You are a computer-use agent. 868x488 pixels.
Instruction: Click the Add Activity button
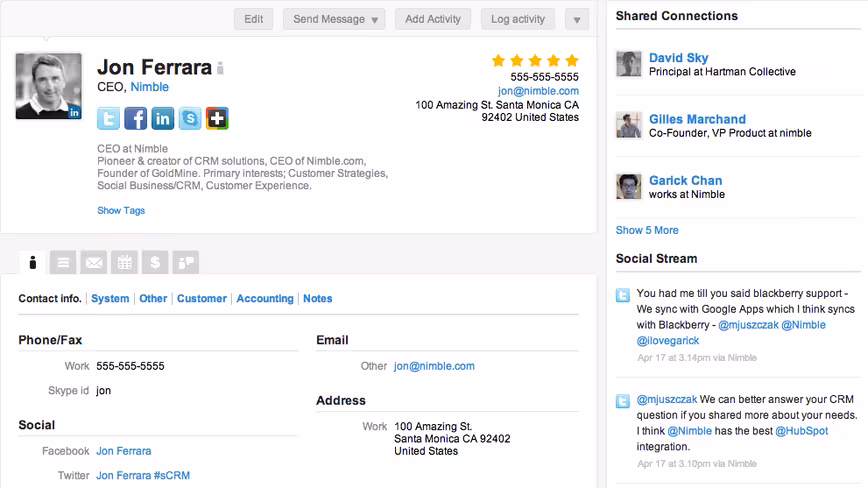click(433, 19)
